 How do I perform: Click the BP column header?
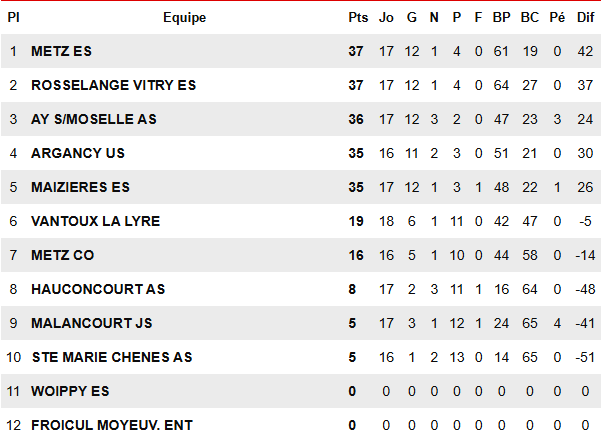point(502,18)
